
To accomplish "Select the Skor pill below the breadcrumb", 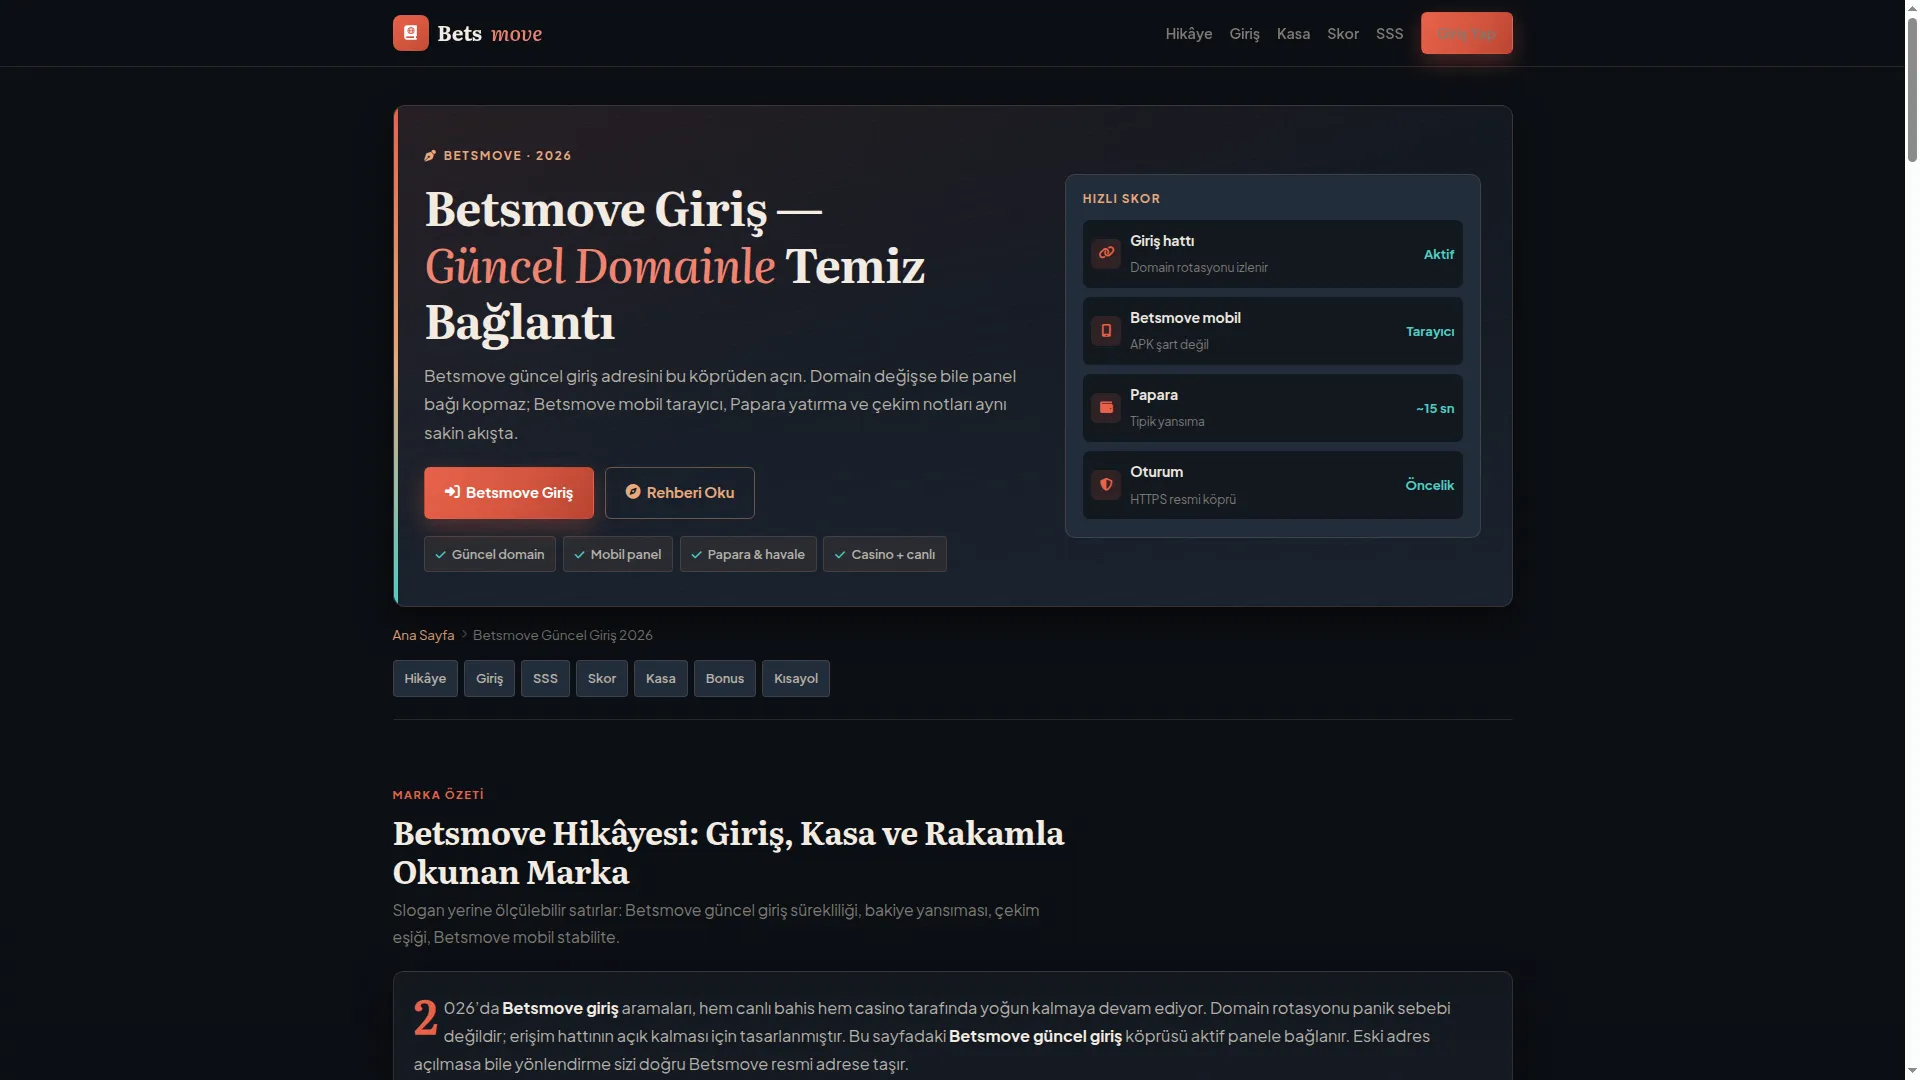I will (x=602, y=679).
